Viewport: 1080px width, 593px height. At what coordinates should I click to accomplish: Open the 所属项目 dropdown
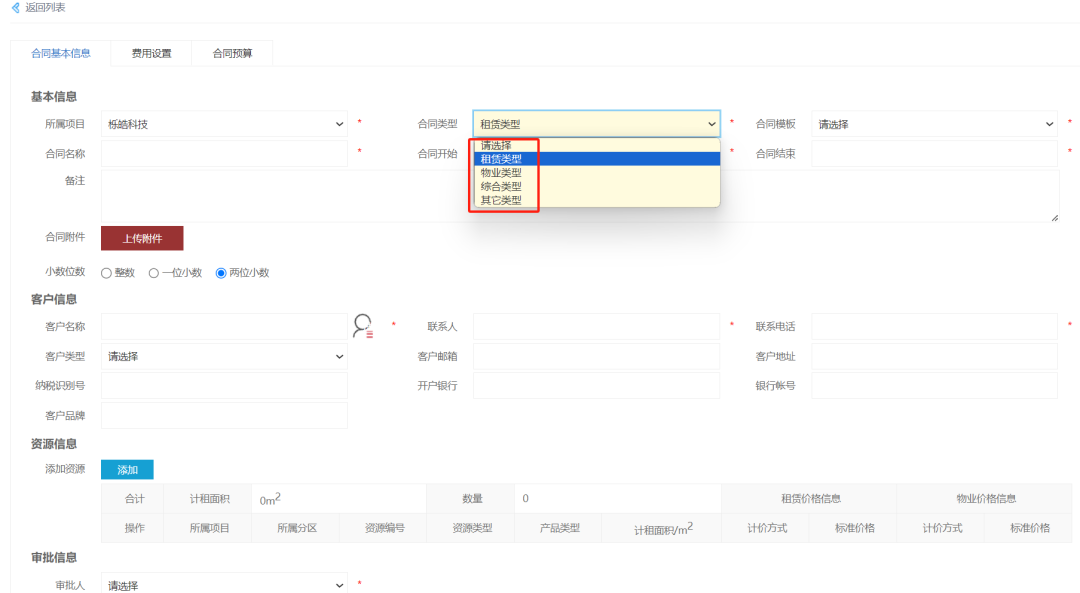pyautogui.click(x=225, y=124)
